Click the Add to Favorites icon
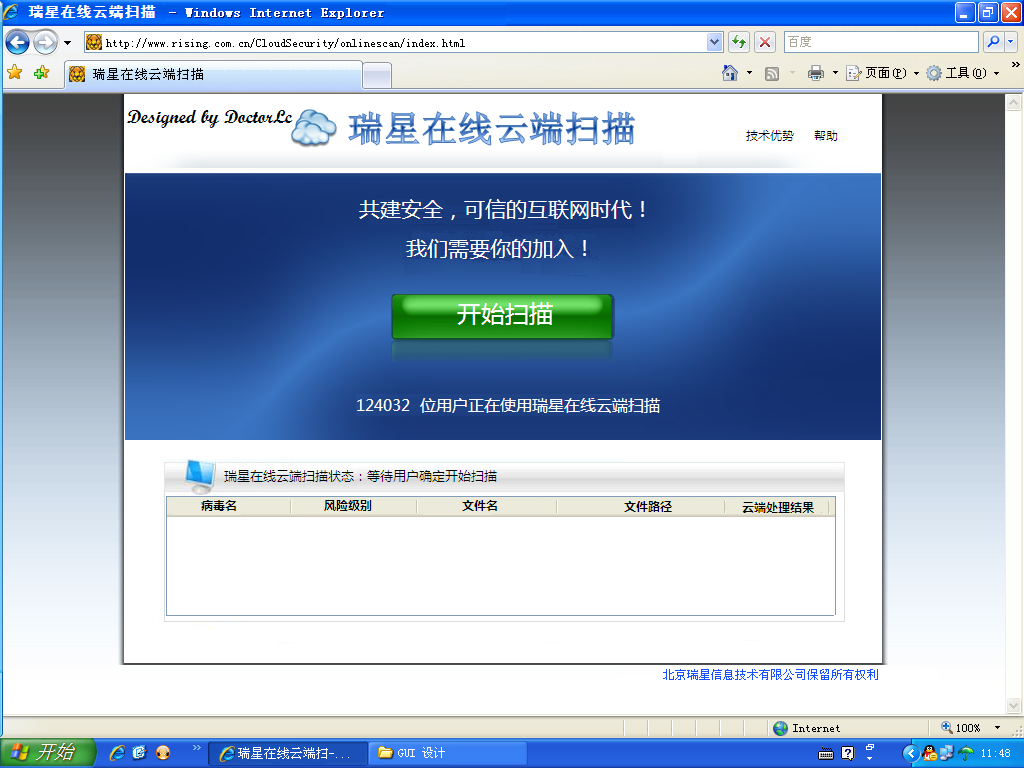 point(42,73)
